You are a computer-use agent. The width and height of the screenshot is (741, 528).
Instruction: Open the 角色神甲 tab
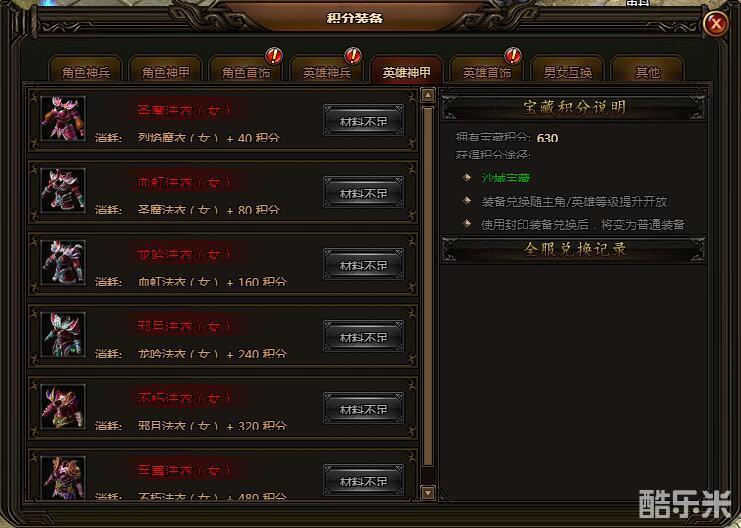coord(166,70)
